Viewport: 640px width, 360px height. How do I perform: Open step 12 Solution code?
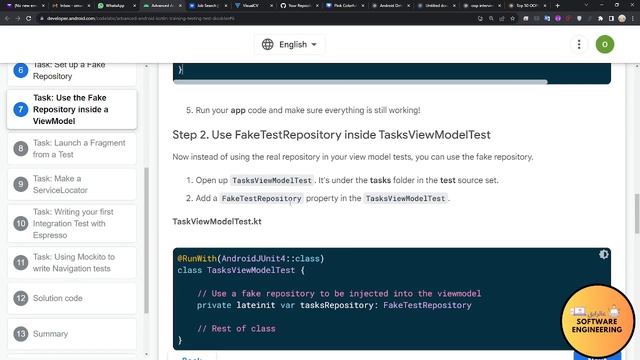tap(72, 298)
